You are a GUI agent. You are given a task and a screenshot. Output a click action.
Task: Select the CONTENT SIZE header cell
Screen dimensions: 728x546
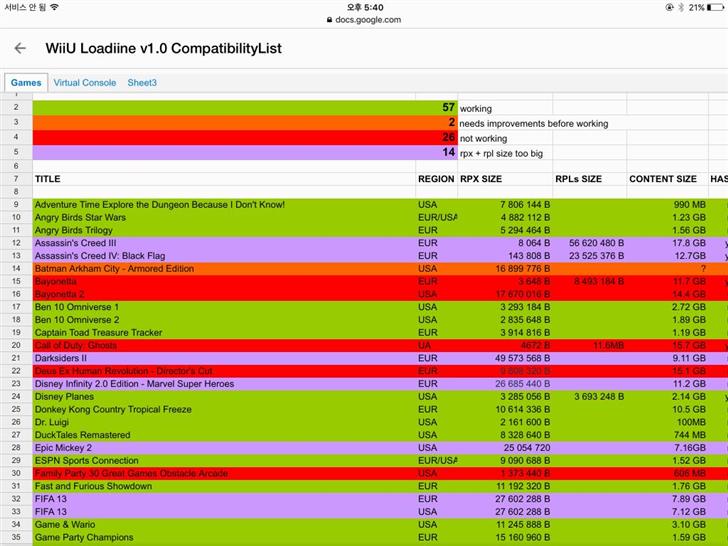[668, 179]
